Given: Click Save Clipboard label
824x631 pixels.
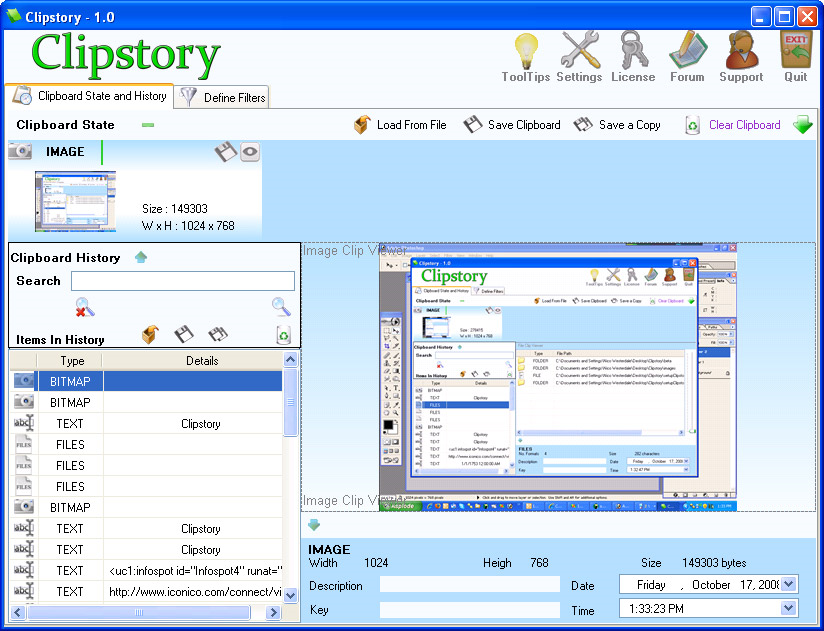Looking at the screenshot, I should click(x=524, y=125).
